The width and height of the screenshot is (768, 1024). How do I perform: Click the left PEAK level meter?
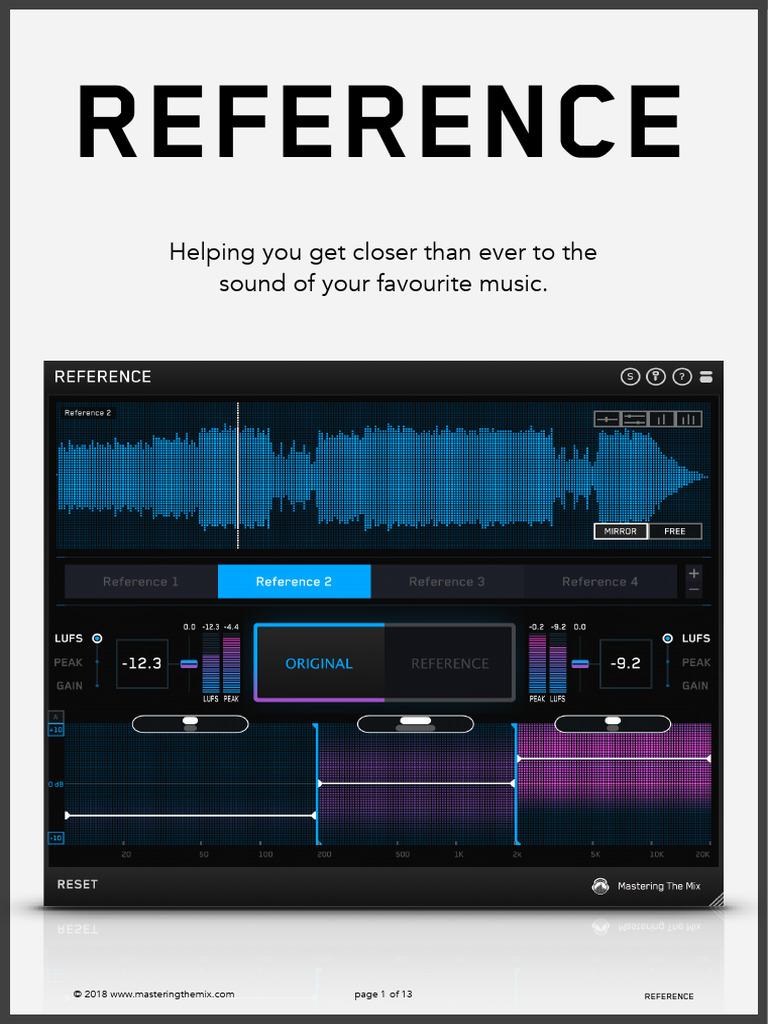click(231, 664)
